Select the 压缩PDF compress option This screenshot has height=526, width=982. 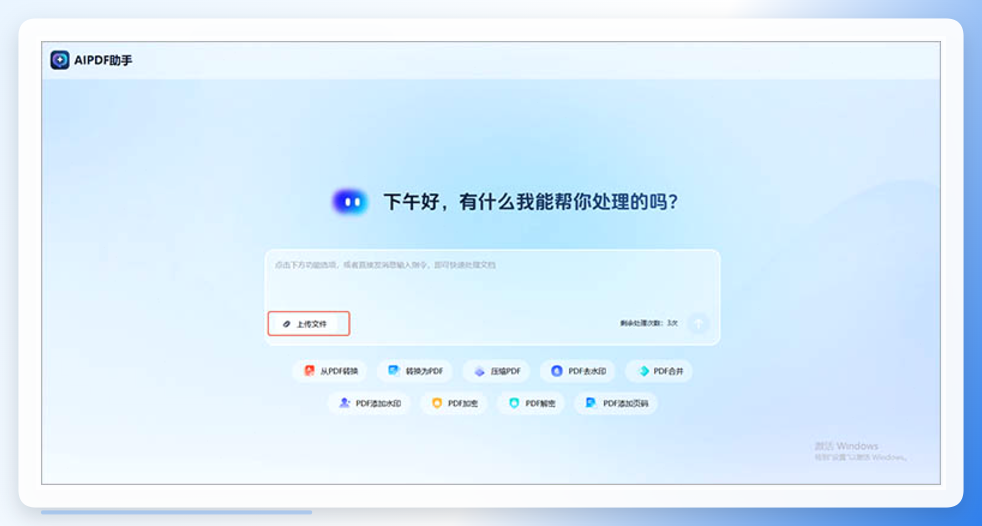(497, 371)
